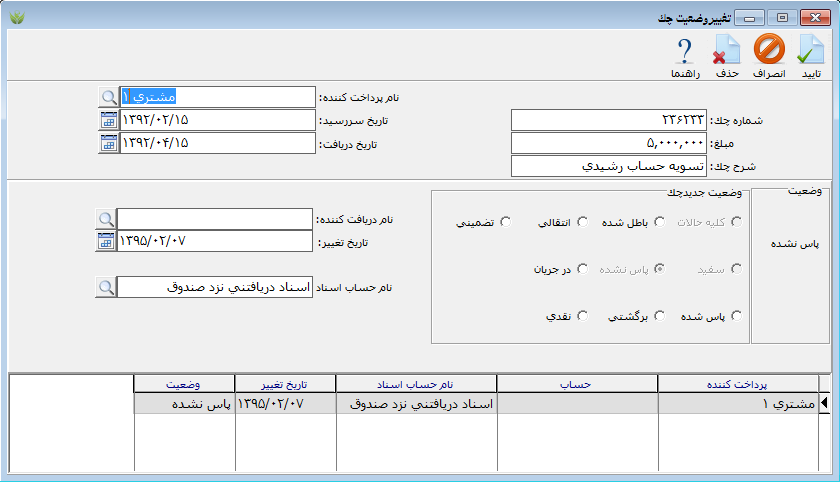Select the باطل شده radio button
Image resolution: width=840 pixels, height=482 pixels.
659,222
